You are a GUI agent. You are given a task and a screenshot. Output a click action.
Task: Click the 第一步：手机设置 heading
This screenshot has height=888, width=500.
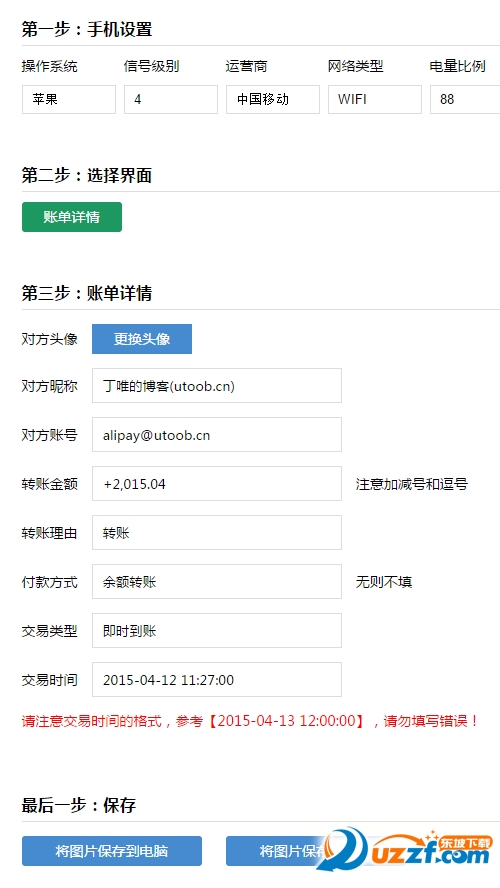[87, 29]
